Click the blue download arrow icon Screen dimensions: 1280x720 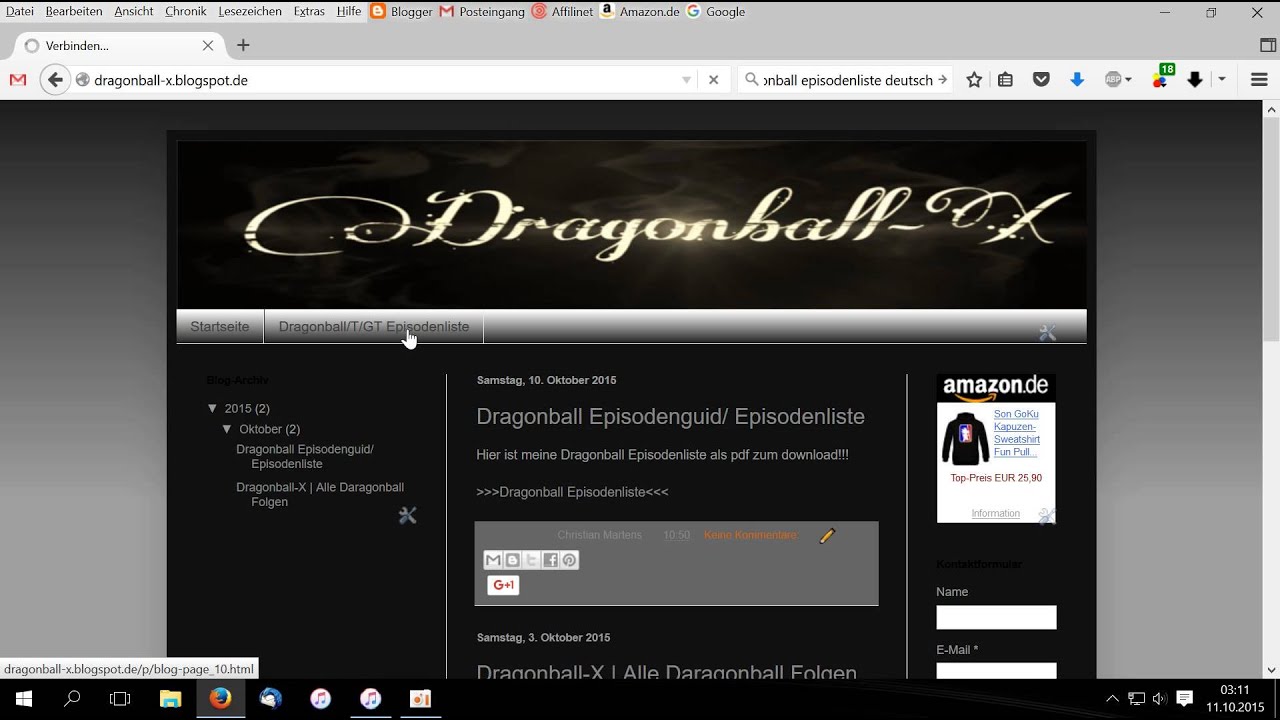1077,80
